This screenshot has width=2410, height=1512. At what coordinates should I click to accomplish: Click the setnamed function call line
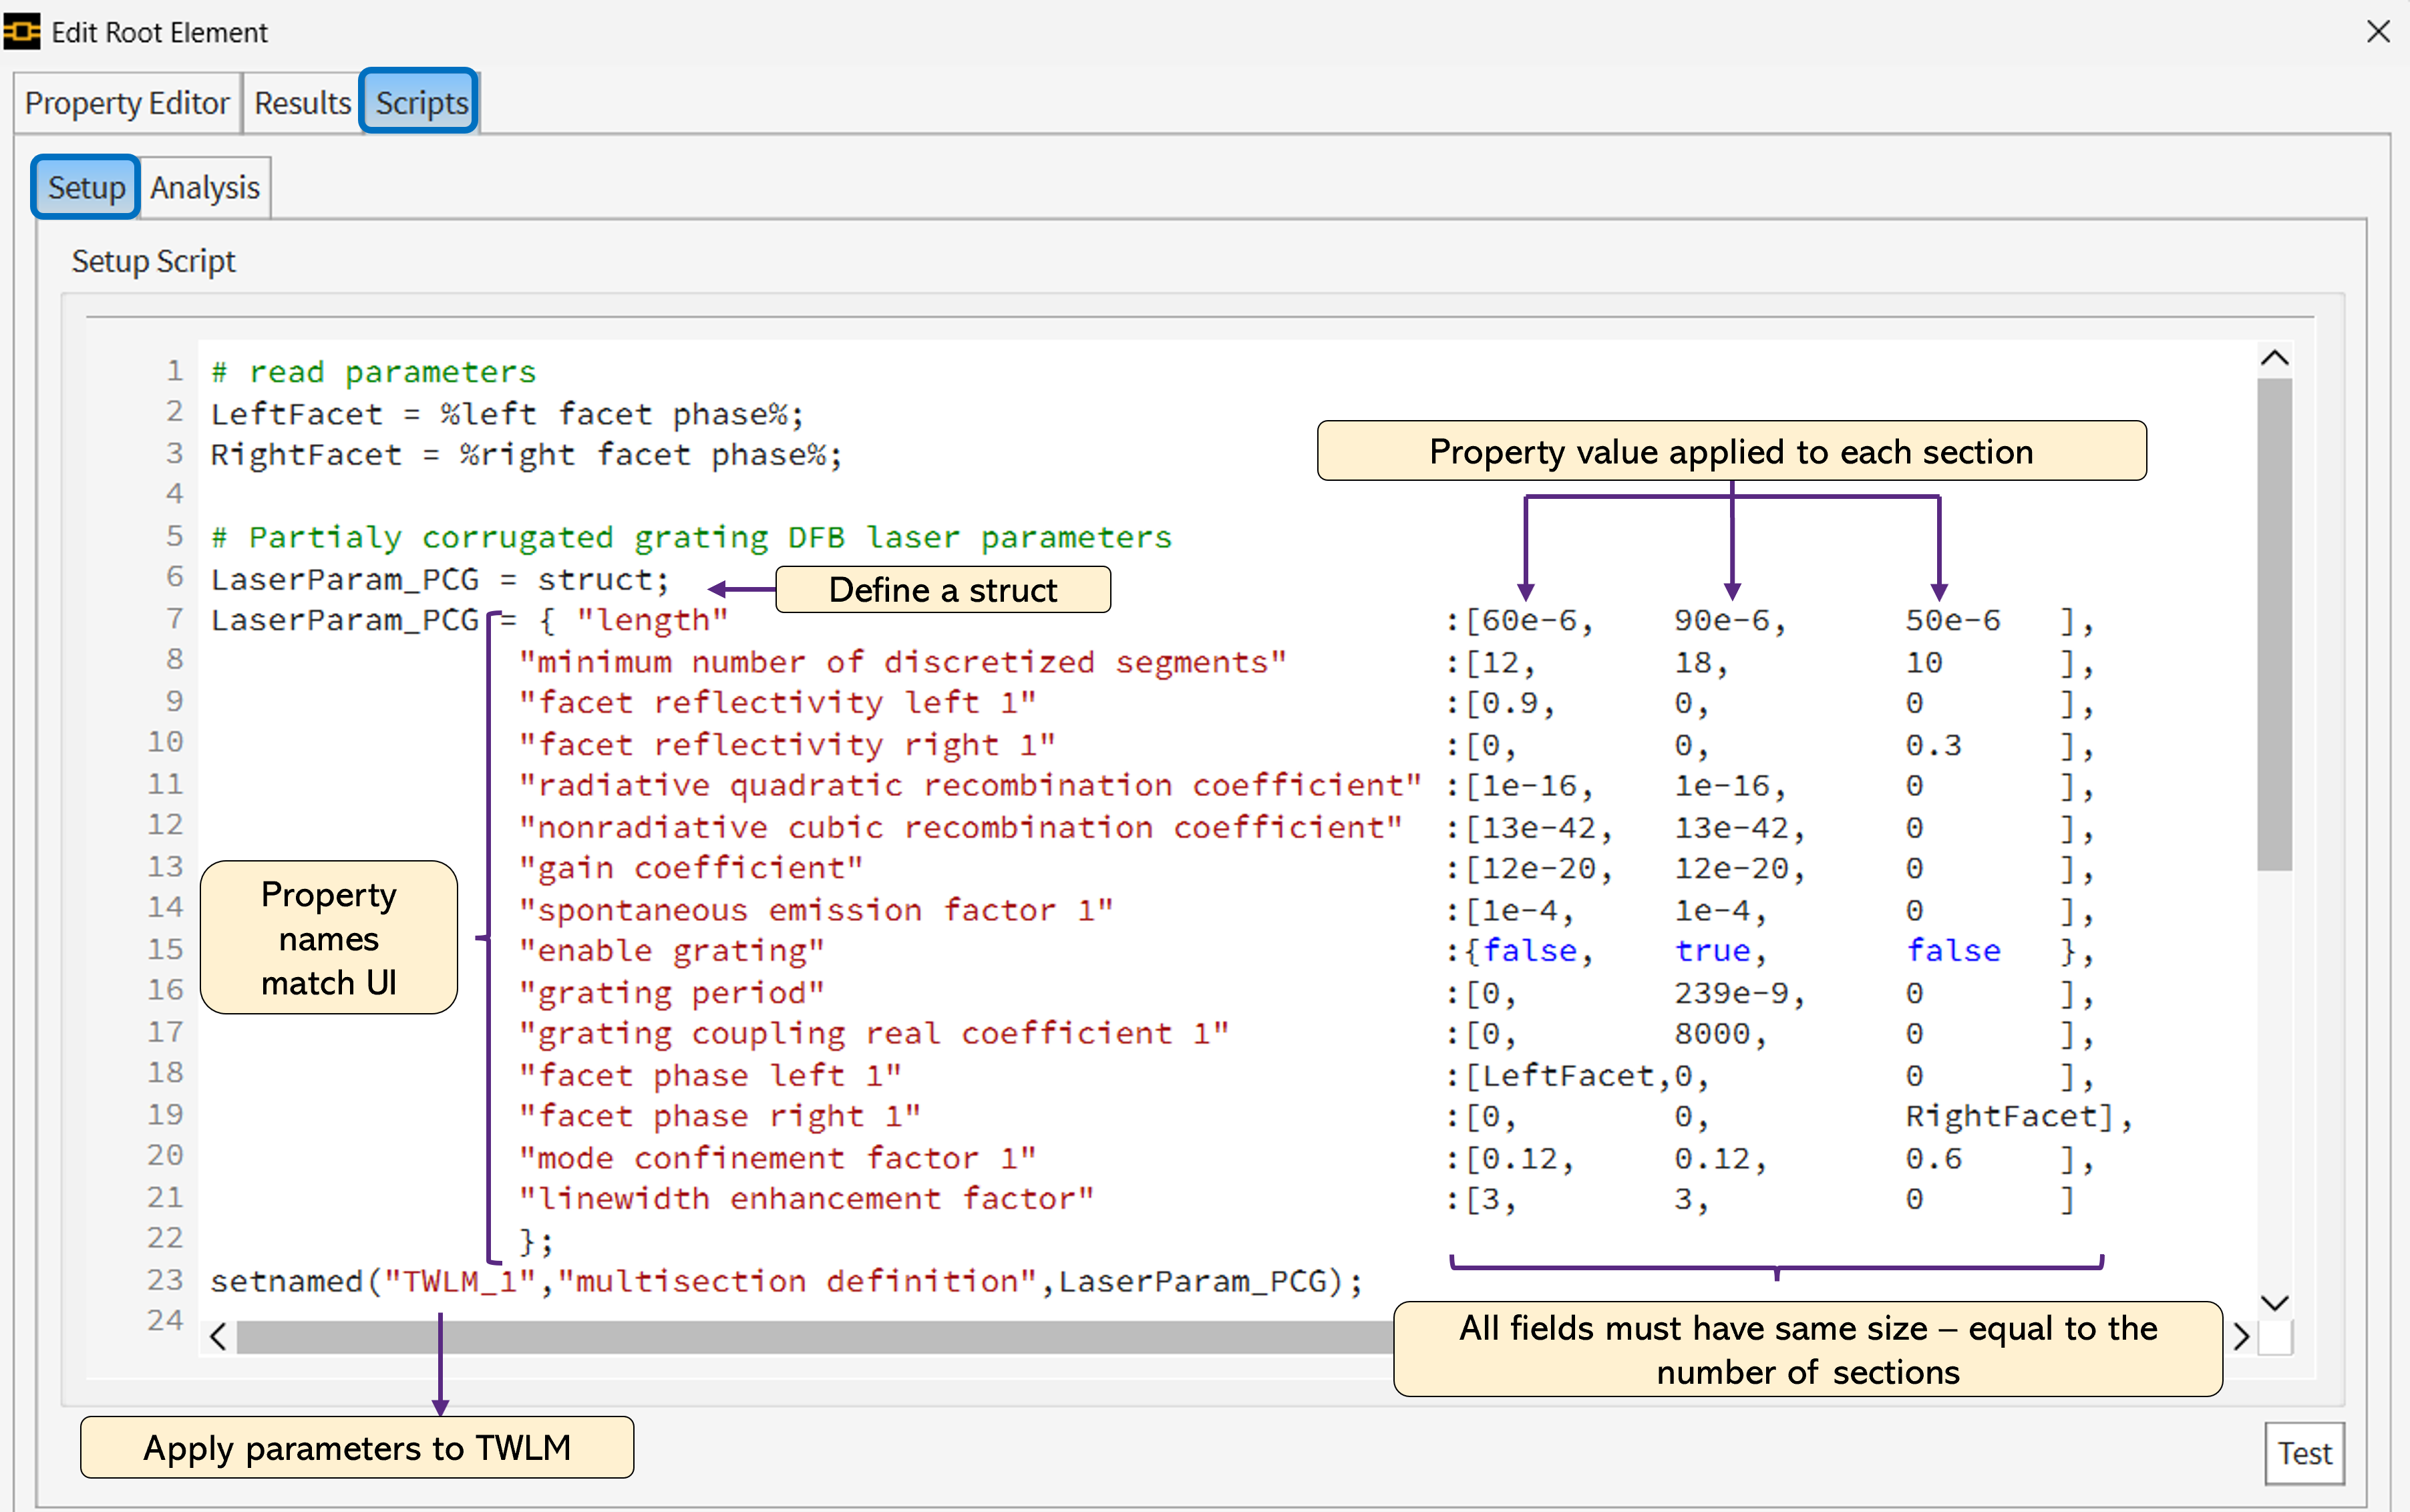pyautogui.click(x=787, y=1282)
